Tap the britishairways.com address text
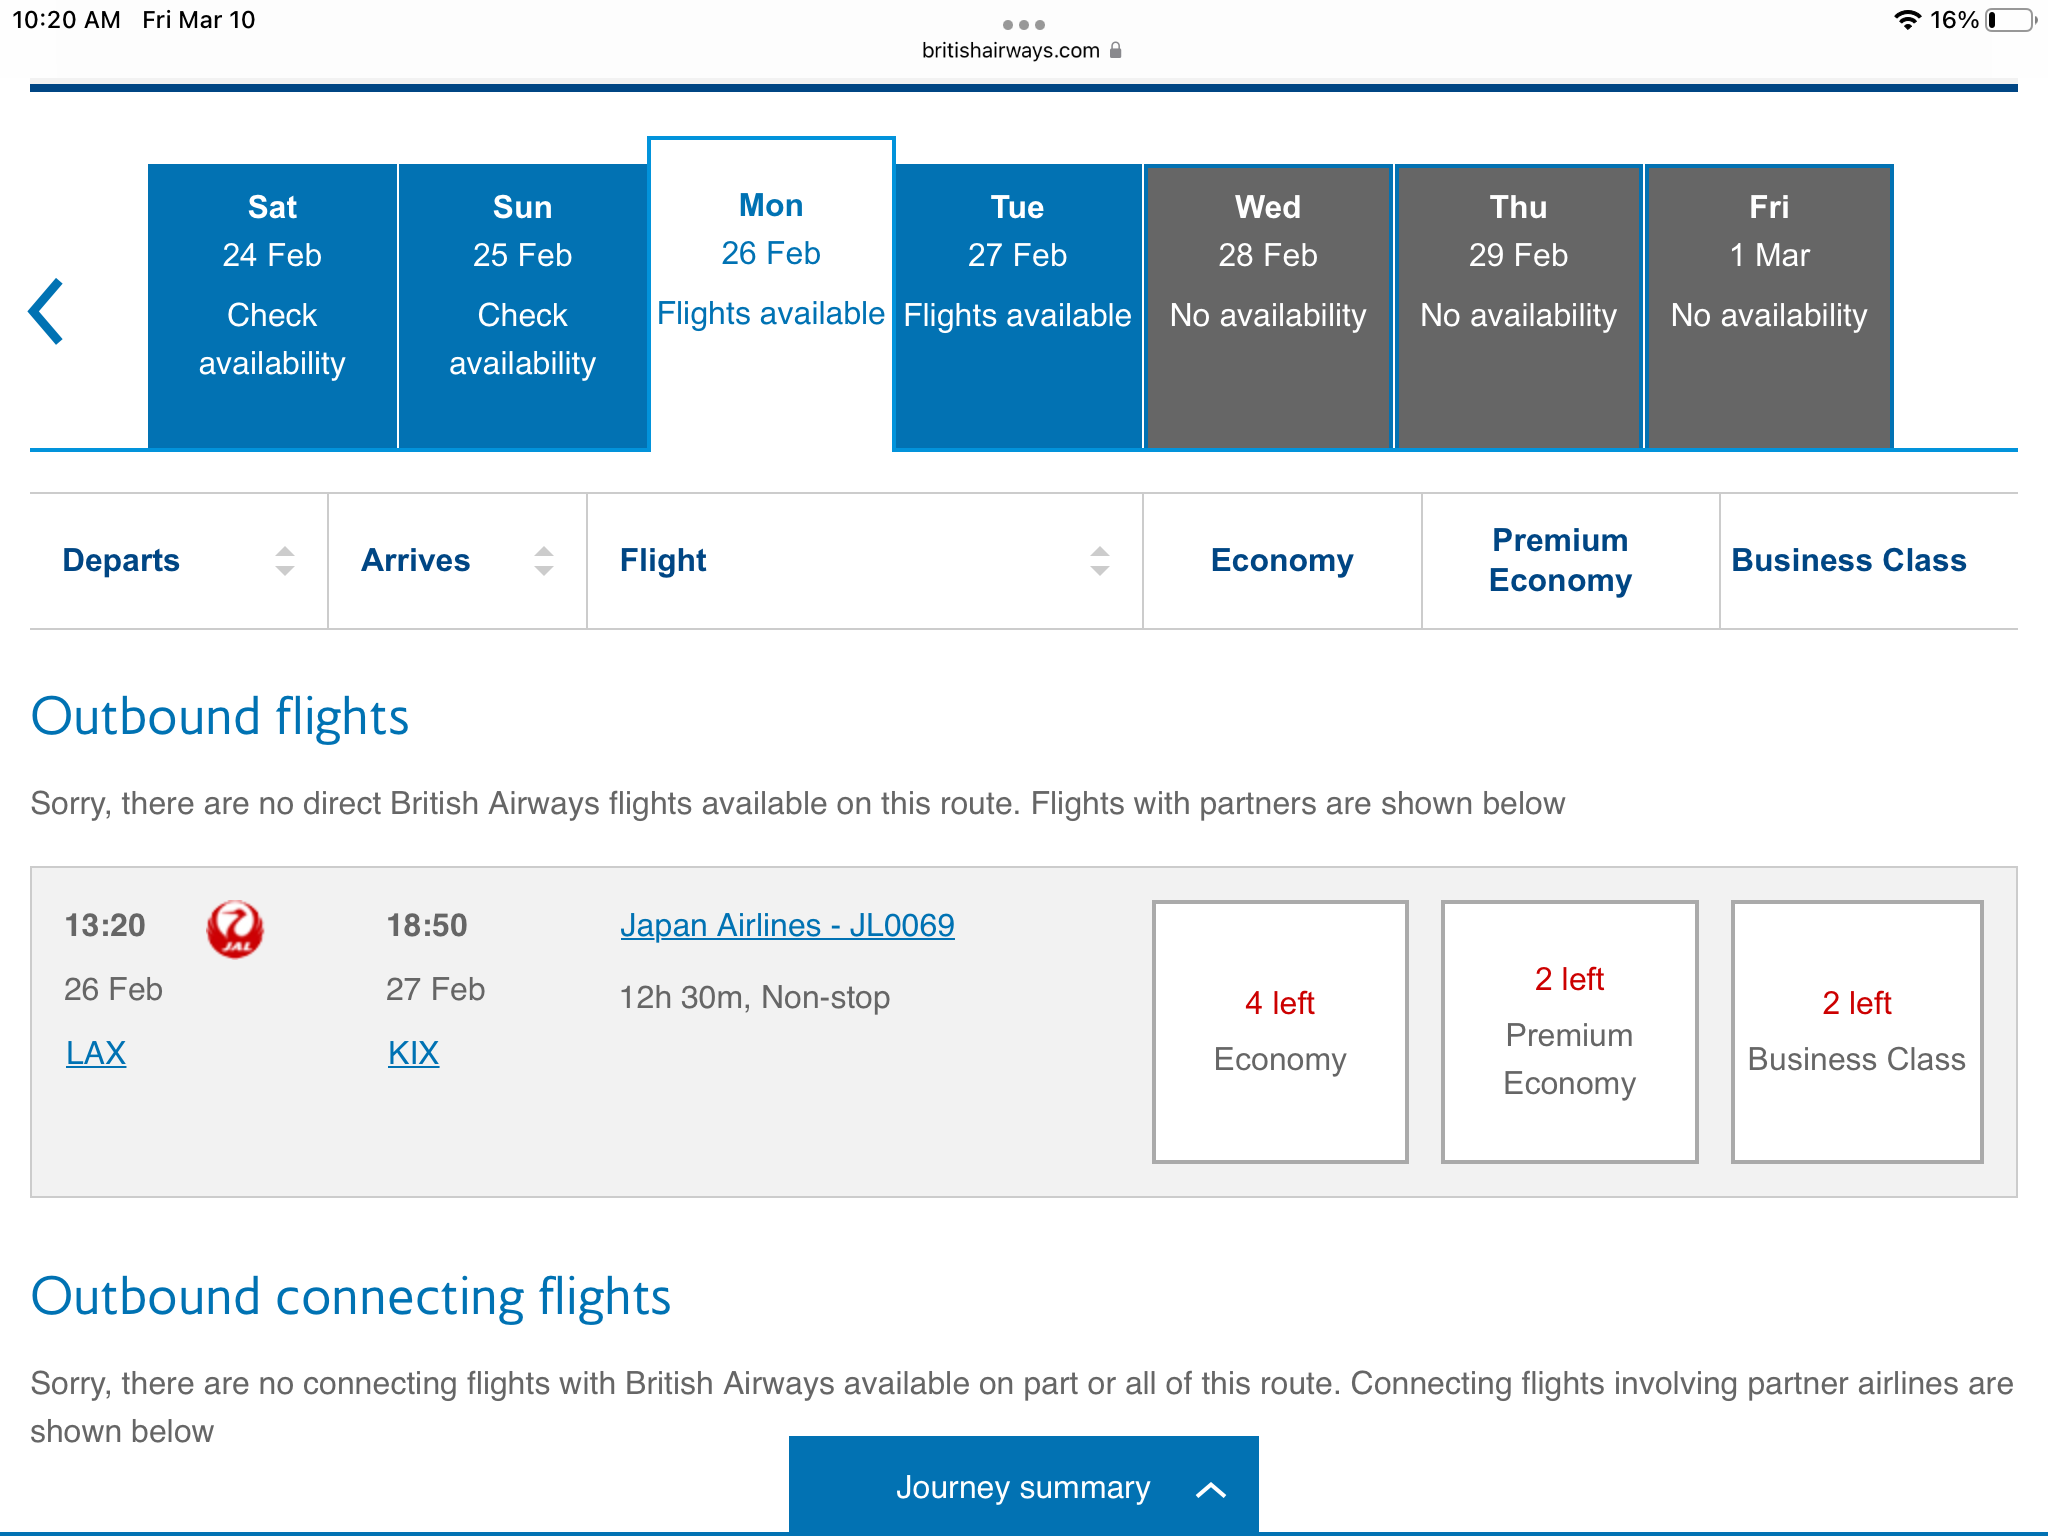The width and height of the screenshot is (2048, 1536). point(1010,50)
